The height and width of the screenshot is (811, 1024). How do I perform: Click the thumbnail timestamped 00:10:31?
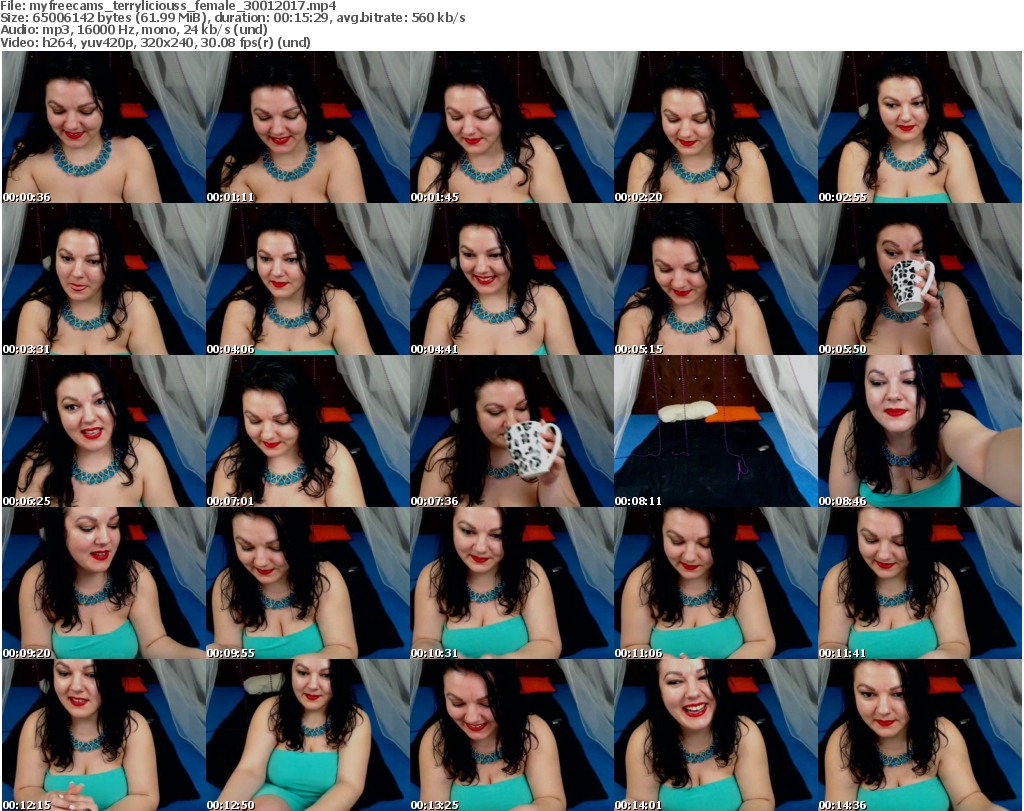click(x=511, y=583)
